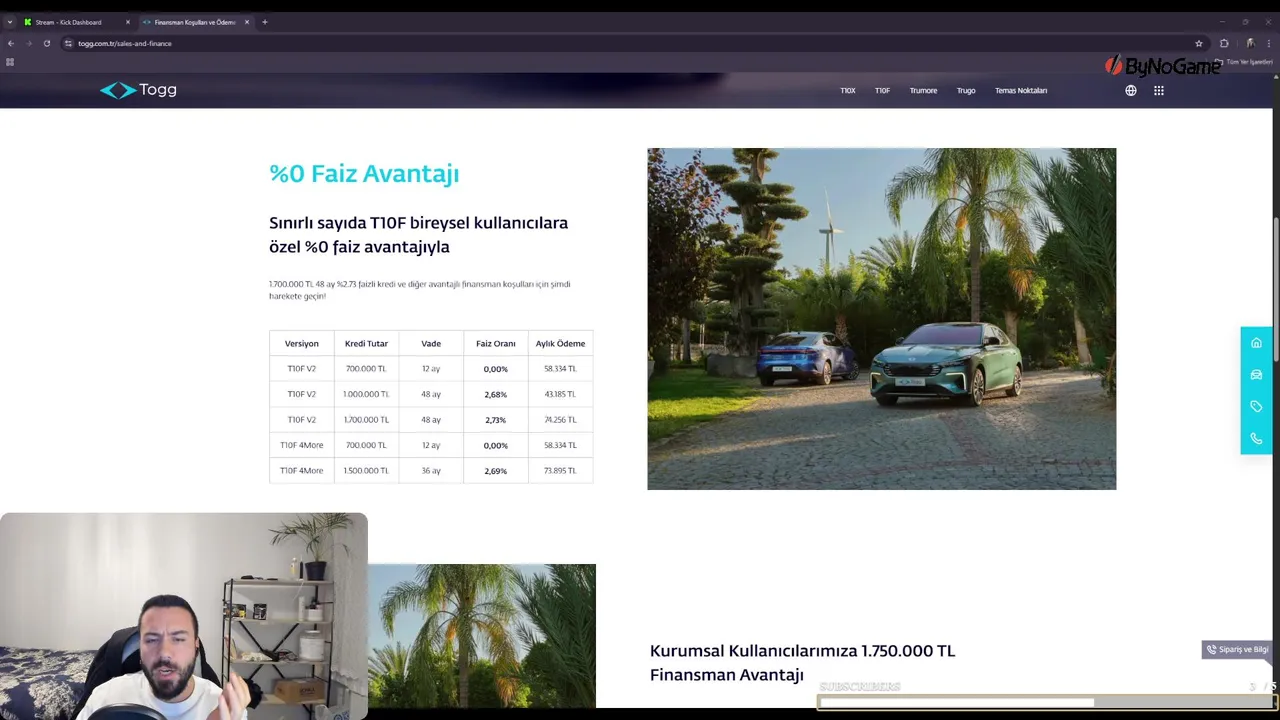Click the phone icon in side panel
This screenshot has width=1280, height=720.
[x=1256, y=439]
